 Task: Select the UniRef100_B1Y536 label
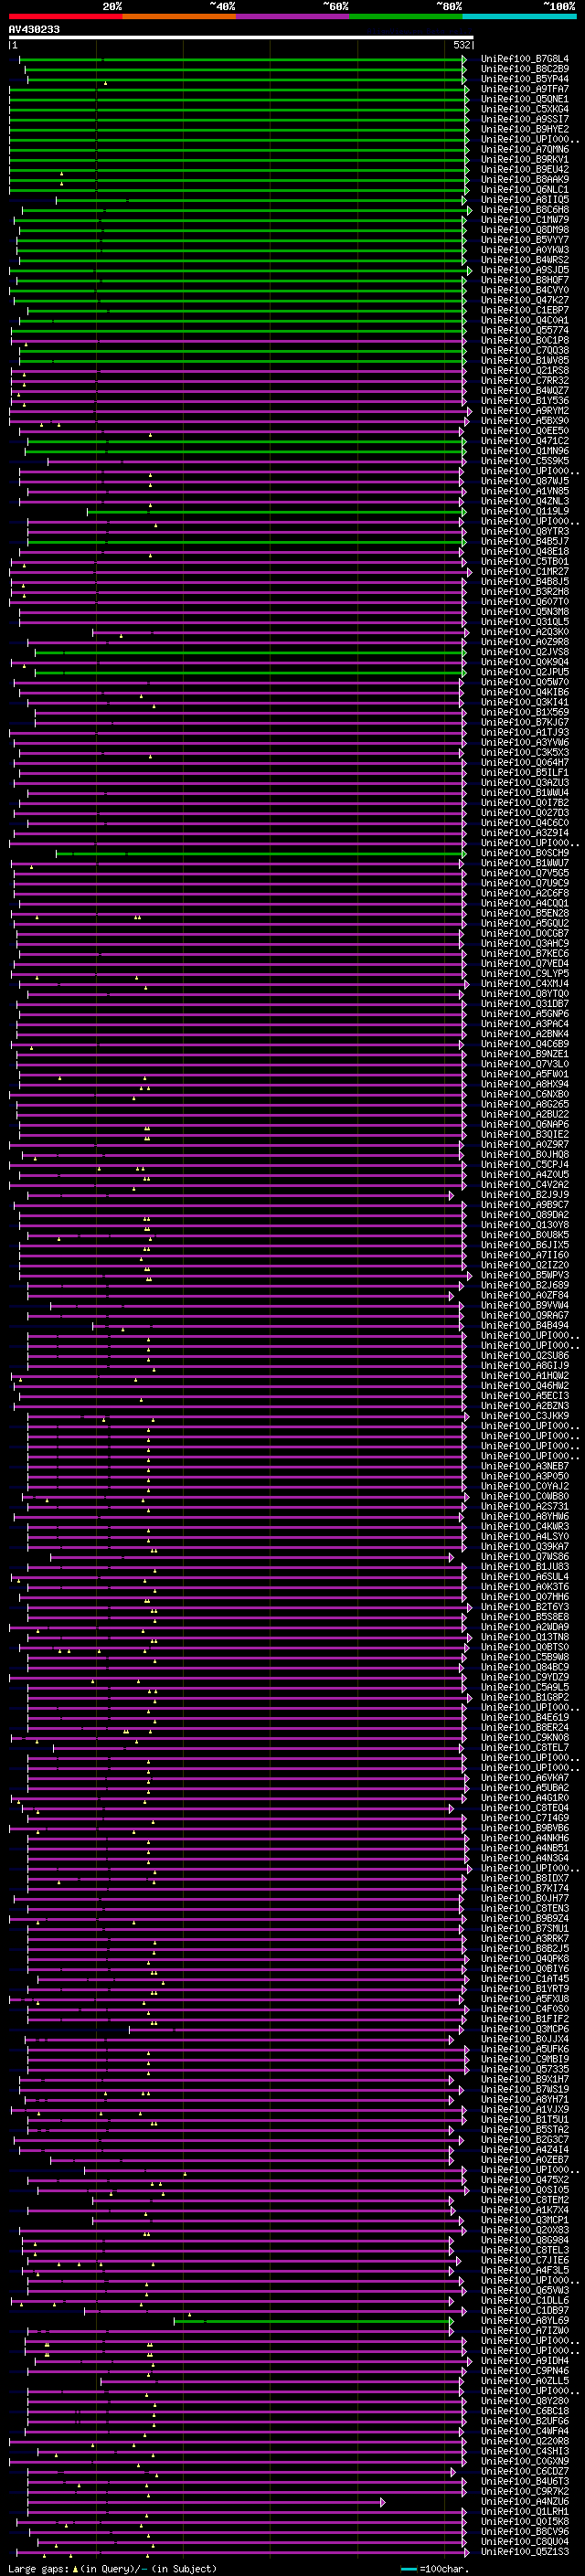point(525,401)
